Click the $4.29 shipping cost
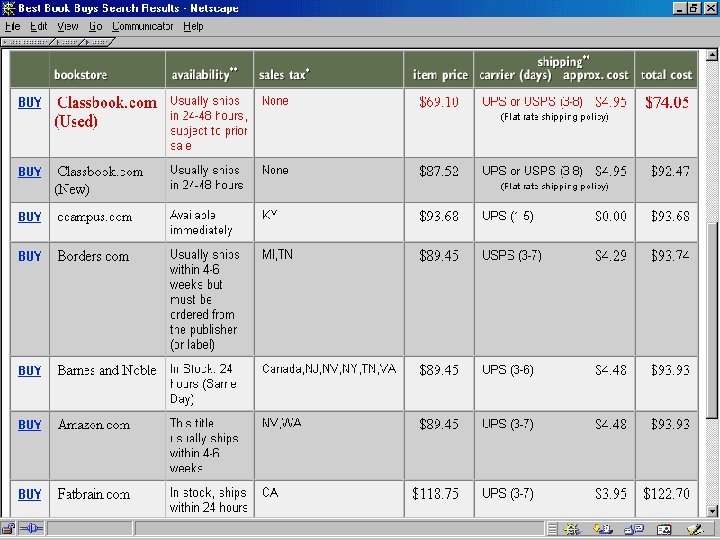The image size is (720, 540). pos(611,255)
